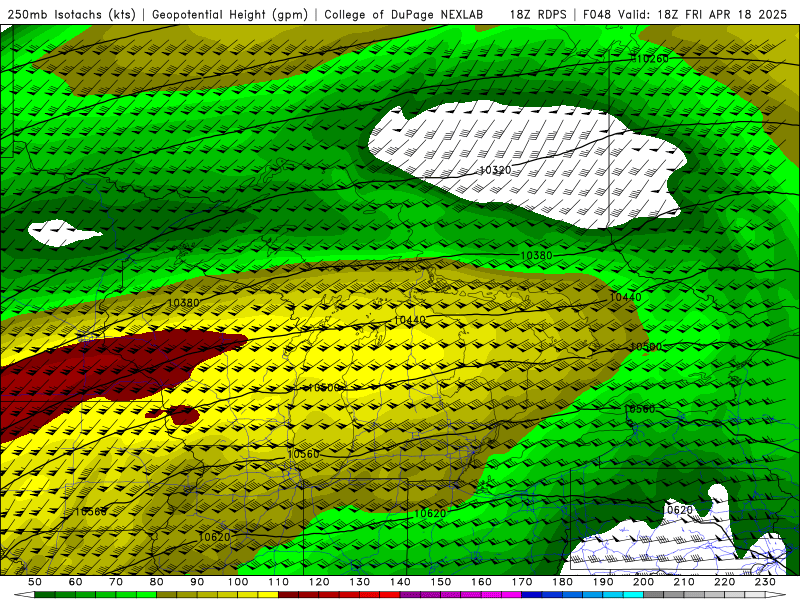
Task: Click the colorbar label 130
Action: click(360, 582)
